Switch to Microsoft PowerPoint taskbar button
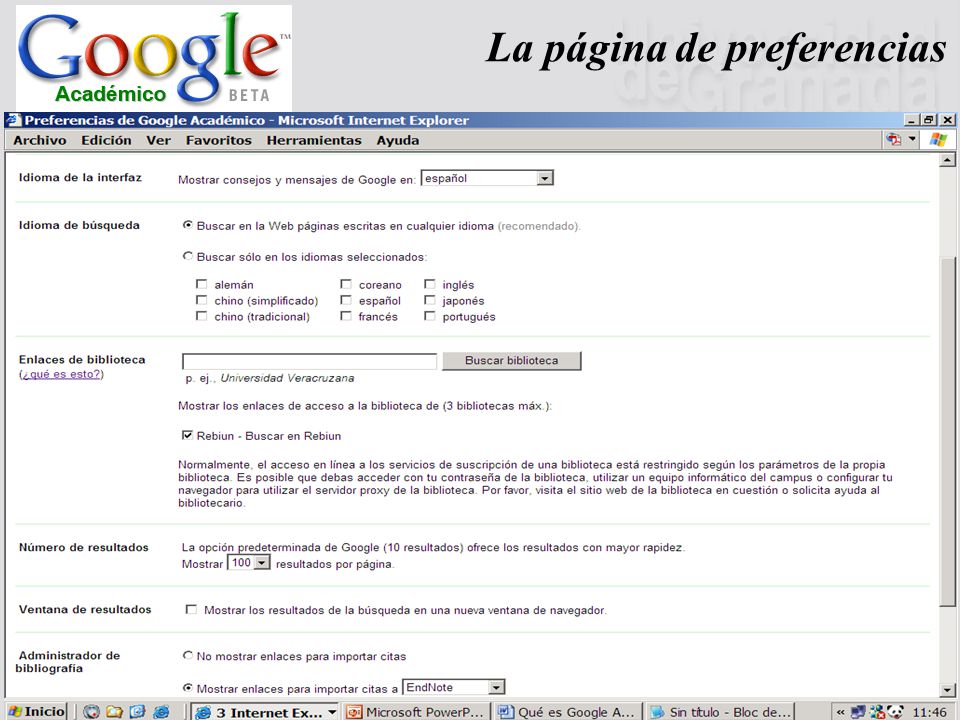Viewport: 960px width, 720px height. click(415, 712)
